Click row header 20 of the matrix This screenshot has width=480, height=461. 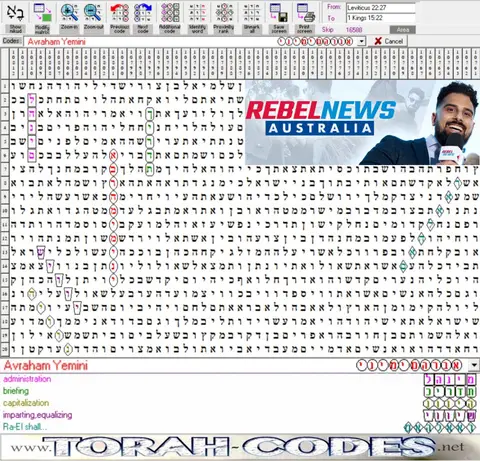pyautogui.click(x=5, y=349)
